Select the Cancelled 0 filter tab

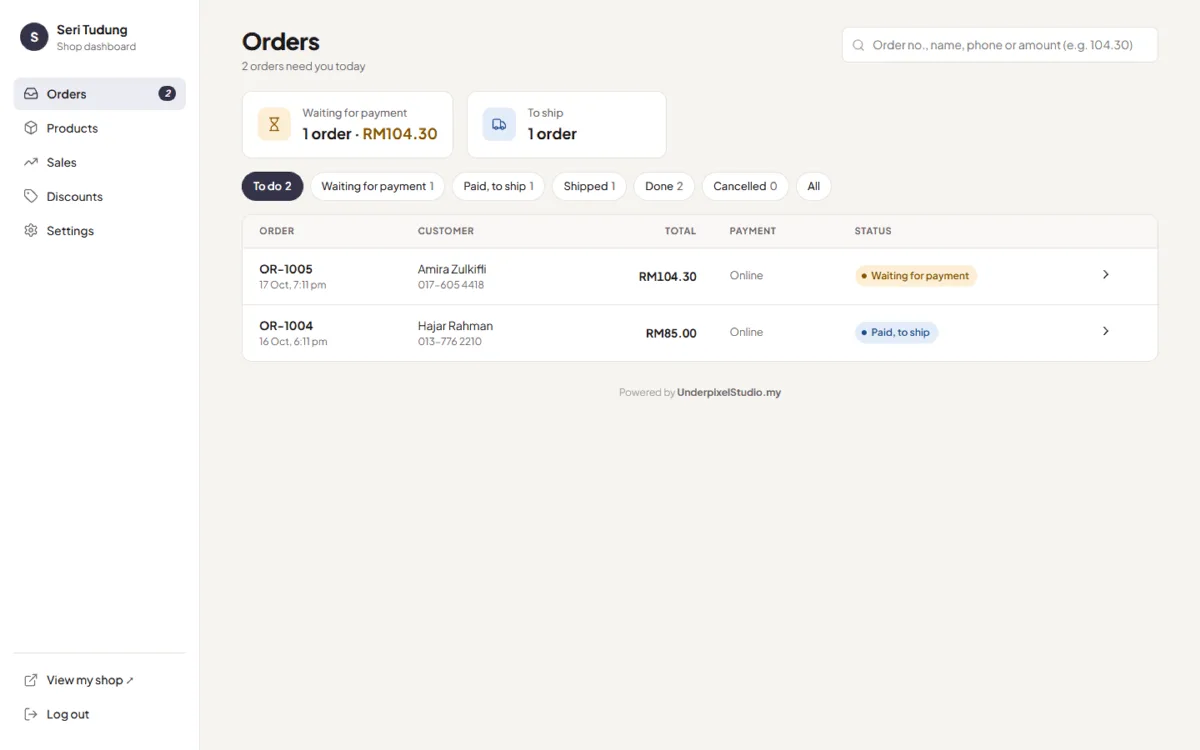pyautogui.click(x=745, y=186)
